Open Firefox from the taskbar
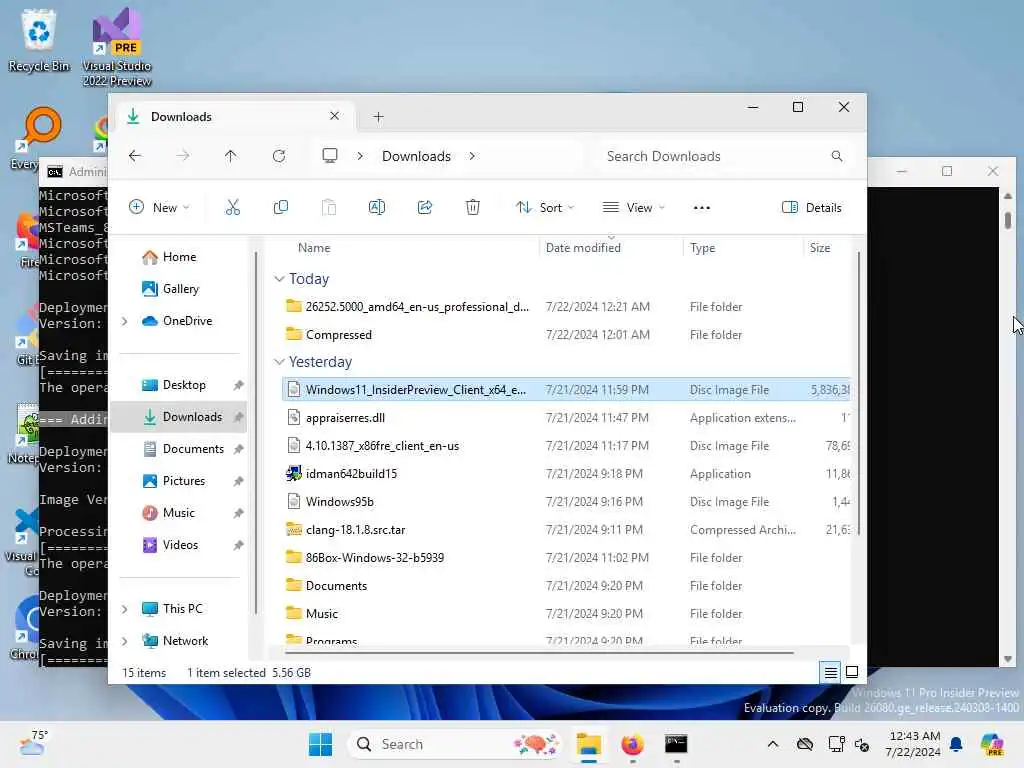Screen dimensions: 1024x768 point(632,744)
